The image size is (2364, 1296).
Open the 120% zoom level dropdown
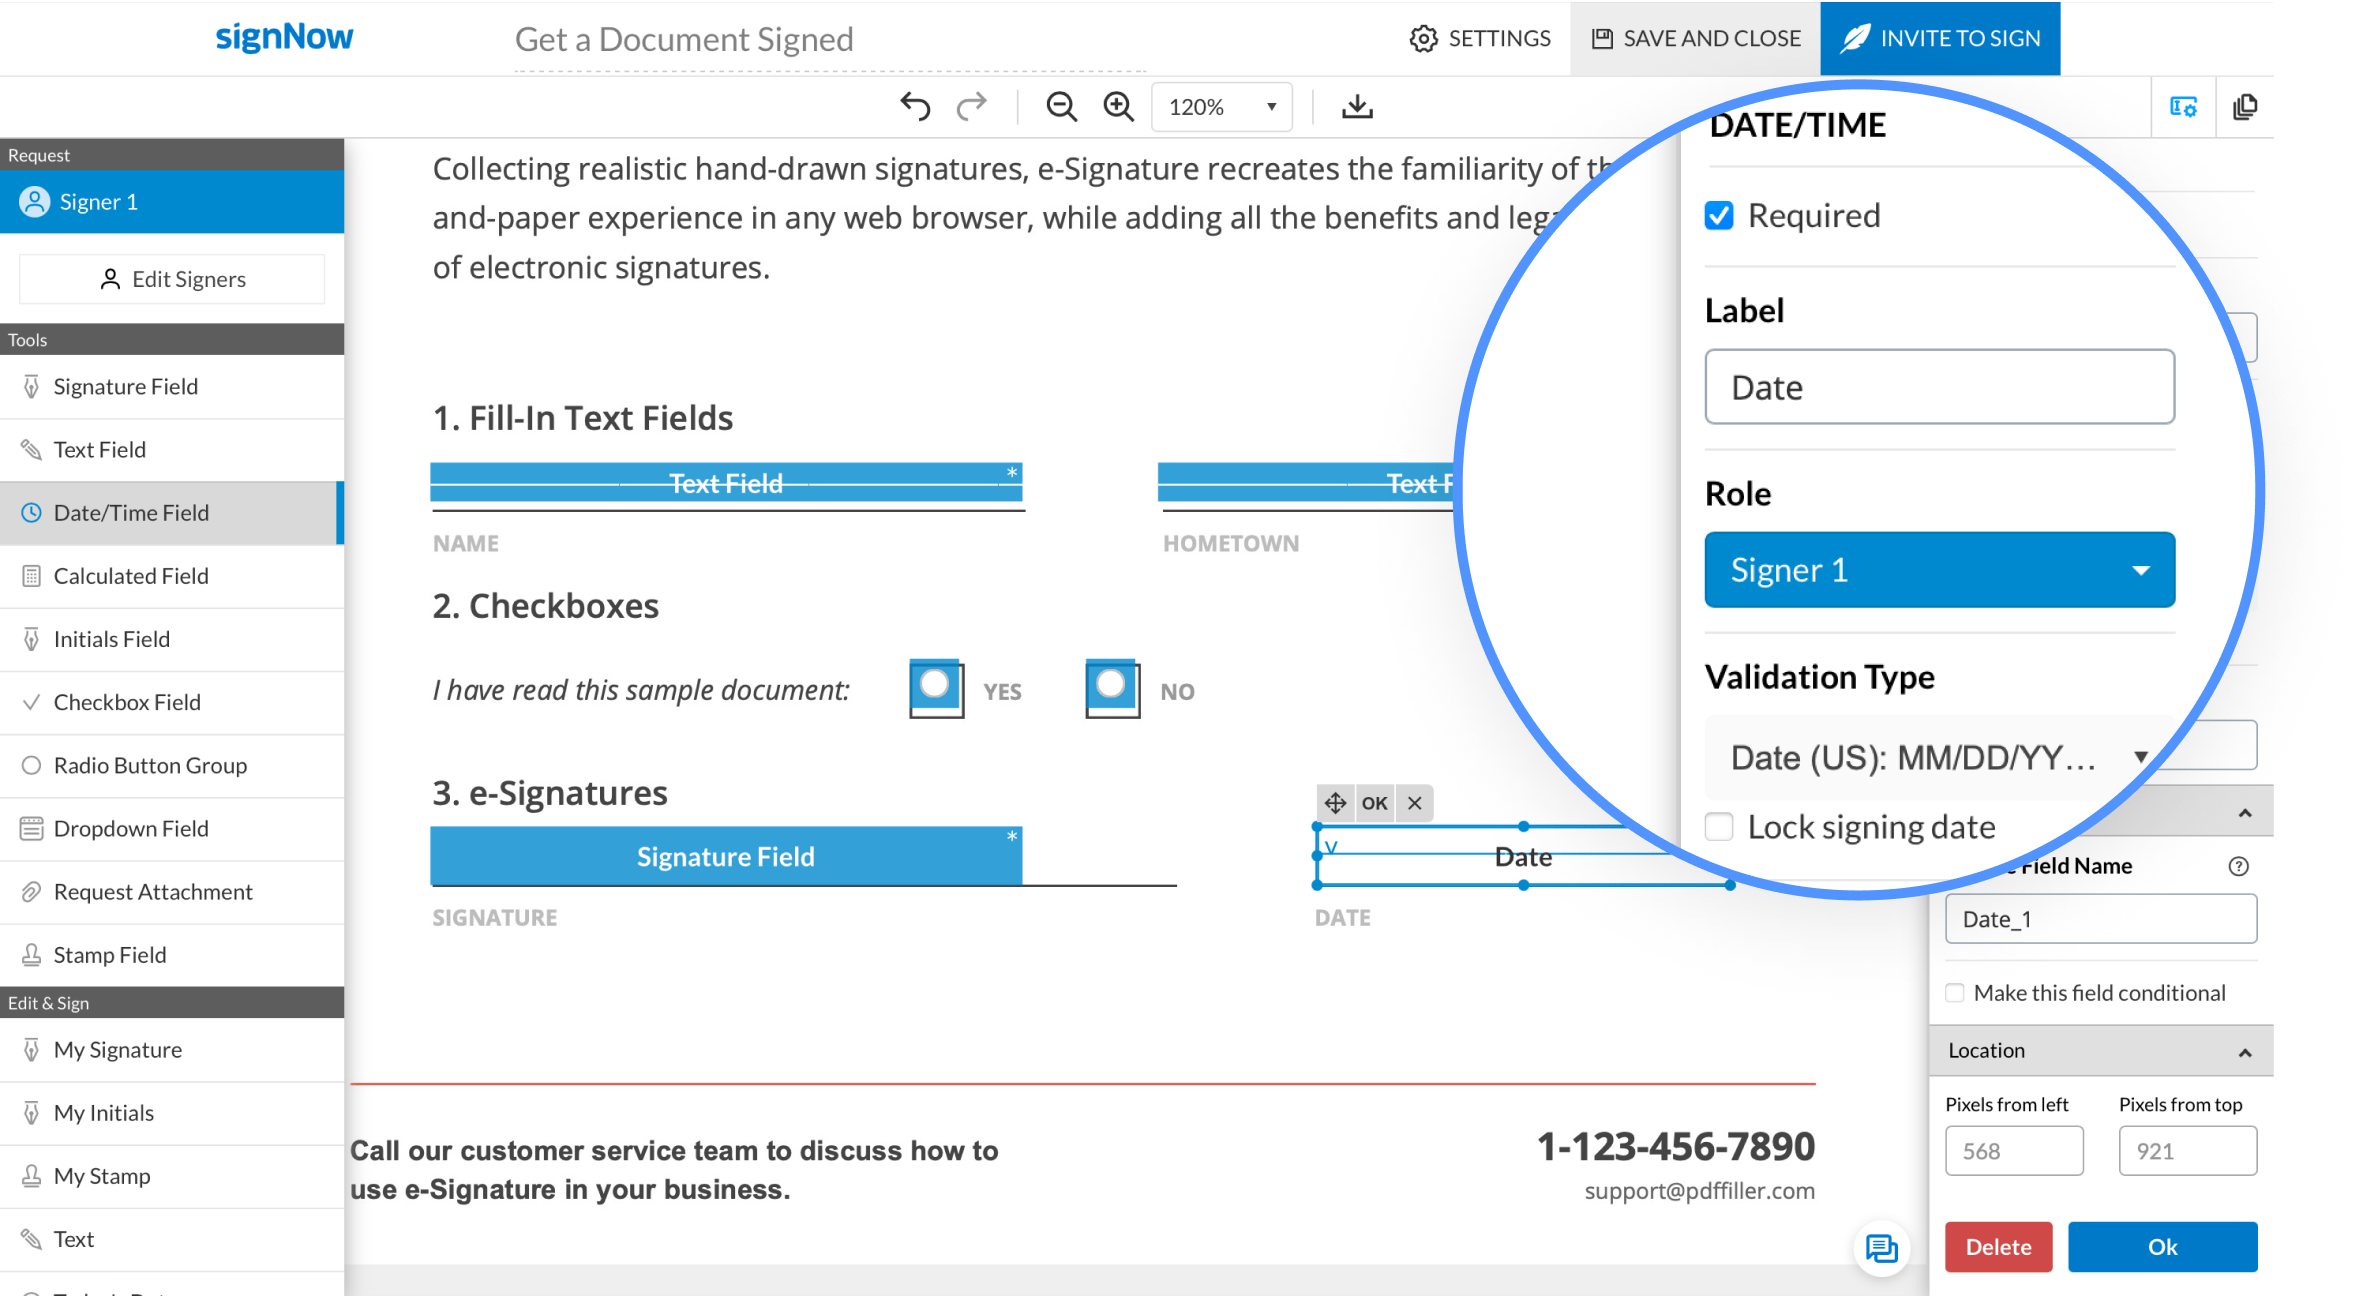1221,107
